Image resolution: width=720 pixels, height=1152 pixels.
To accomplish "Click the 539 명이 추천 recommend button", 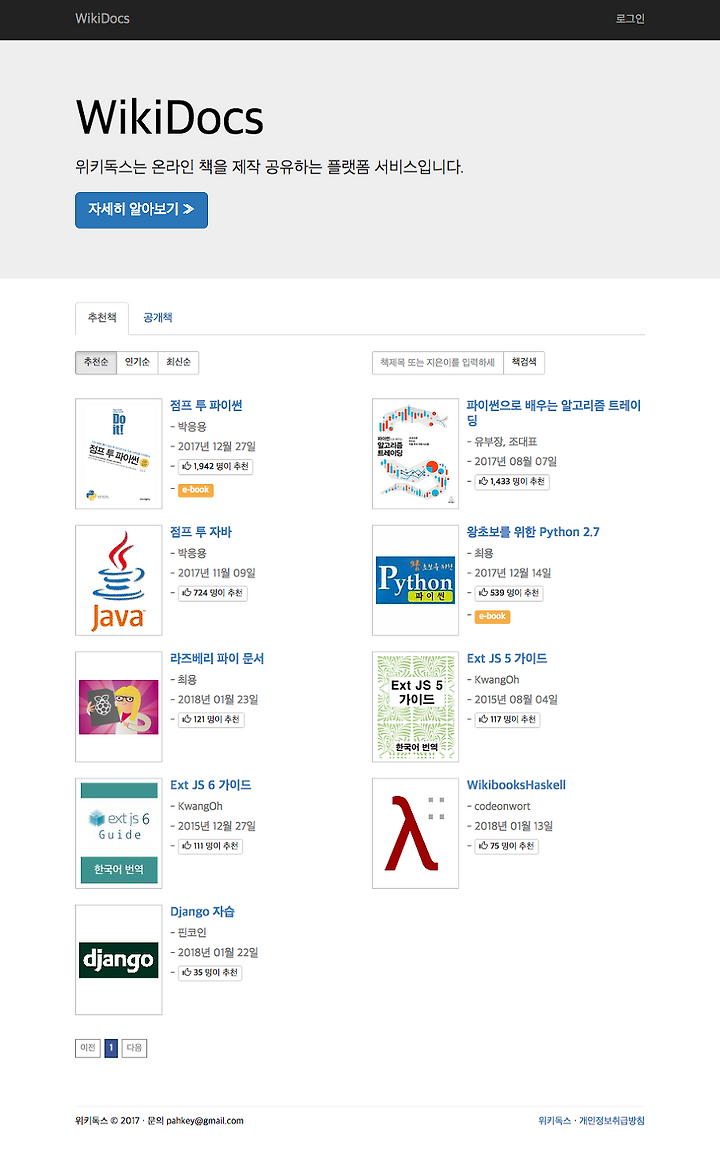I will click(509, 593).
